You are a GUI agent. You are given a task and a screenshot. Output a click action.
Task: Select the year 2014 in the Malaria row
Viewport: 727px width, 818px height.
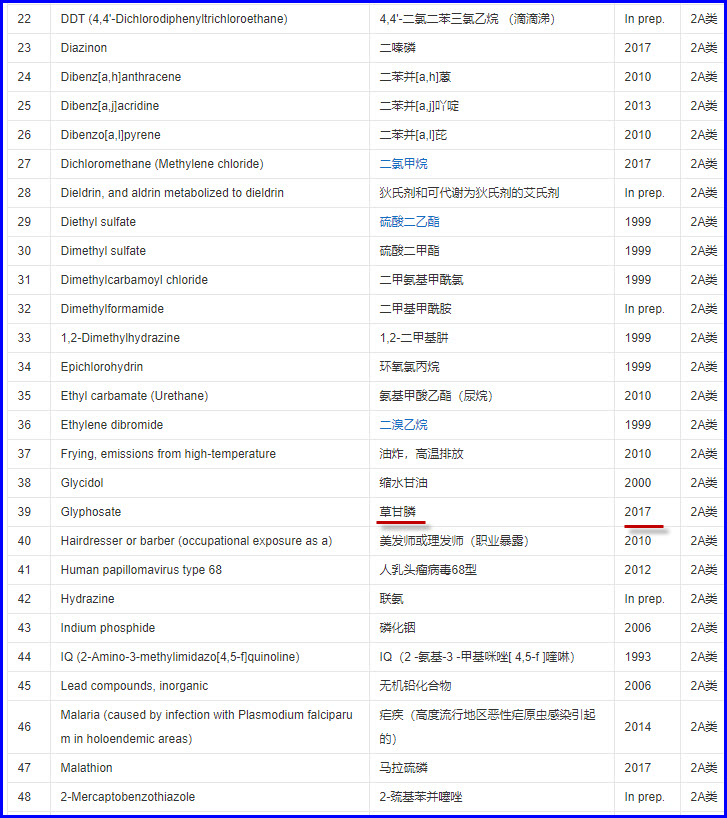pyautogui.click(x=638, y=727)
